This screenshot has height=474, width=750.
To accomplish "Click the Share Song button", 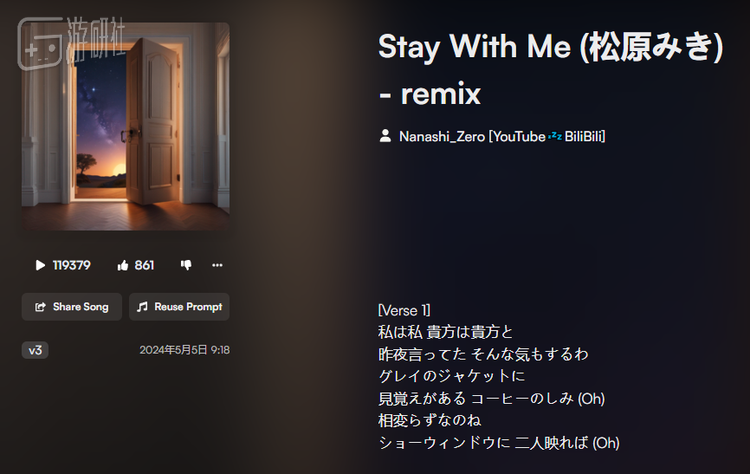I will pos(72,307).
